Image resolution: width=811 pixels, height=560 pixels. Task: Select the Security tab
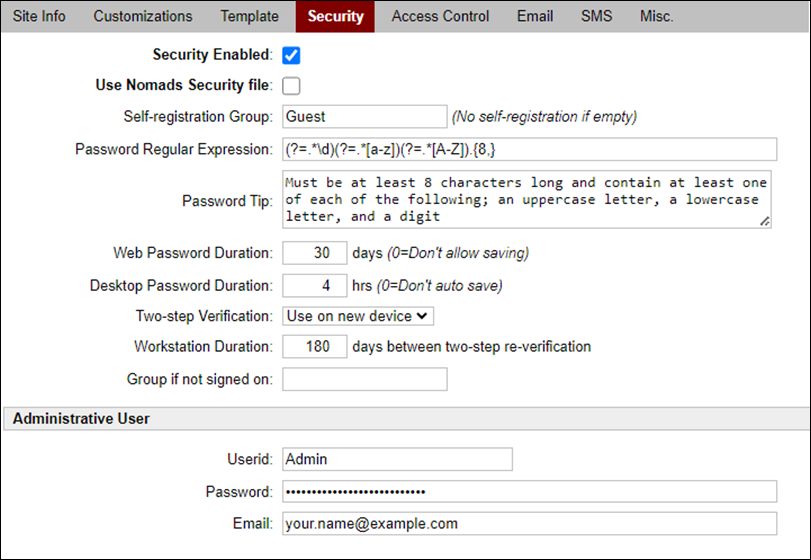click(x=335, y=16)
